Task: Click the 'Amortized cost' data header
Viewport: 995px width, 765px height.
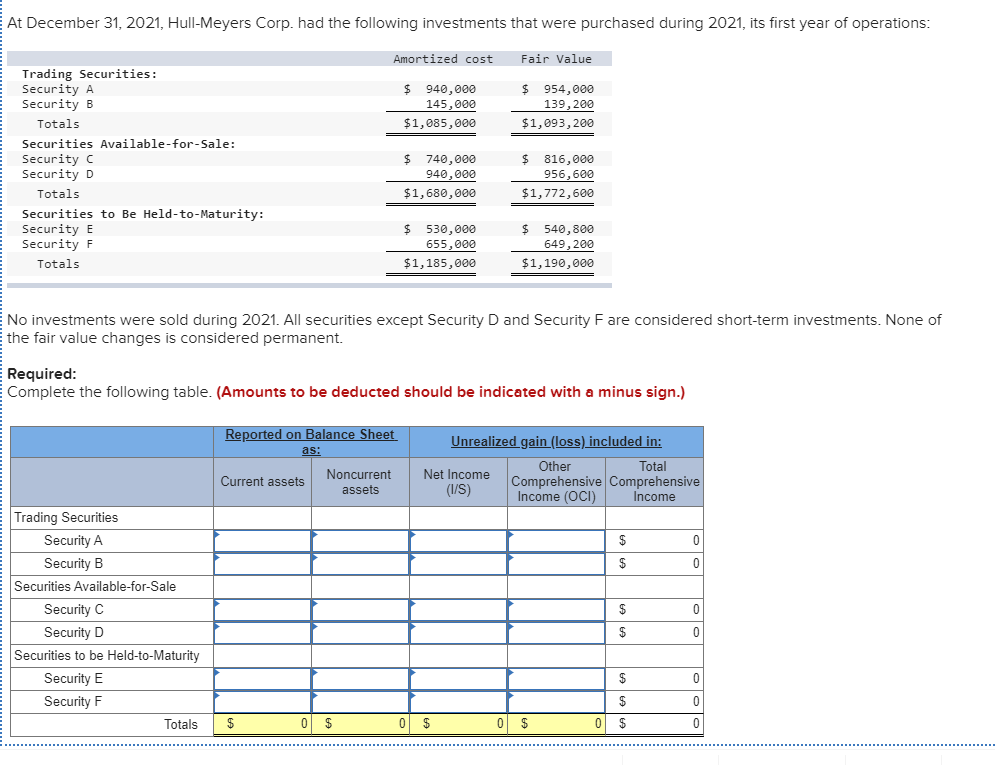Action: click(x=443, y=59)
